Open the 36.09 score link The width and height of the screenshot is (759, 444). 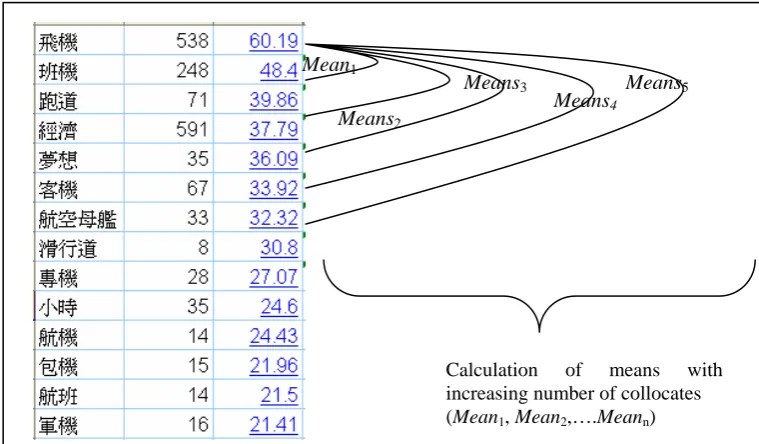[273, 159]
